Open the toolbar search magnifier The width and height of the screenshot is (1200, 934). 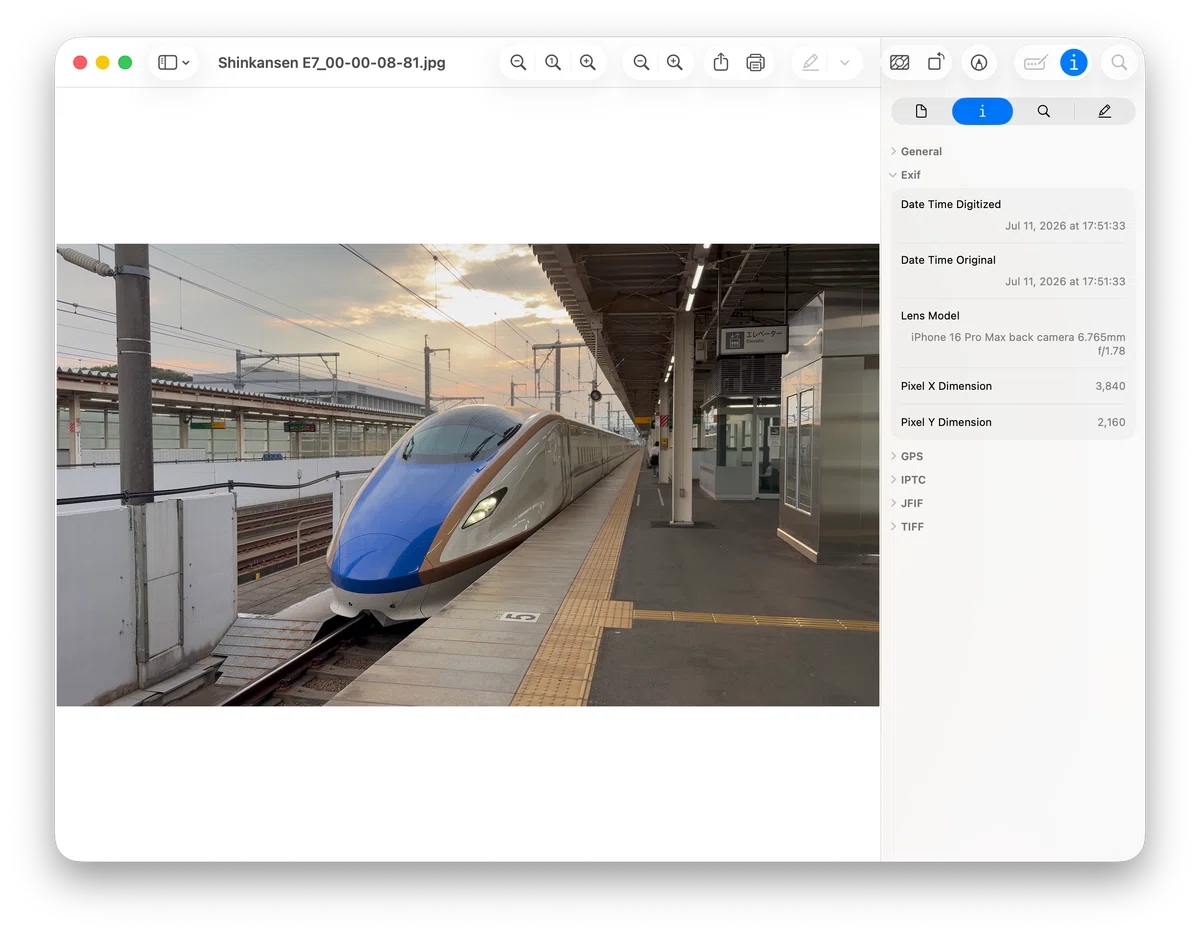click(x=1119, y=62)
